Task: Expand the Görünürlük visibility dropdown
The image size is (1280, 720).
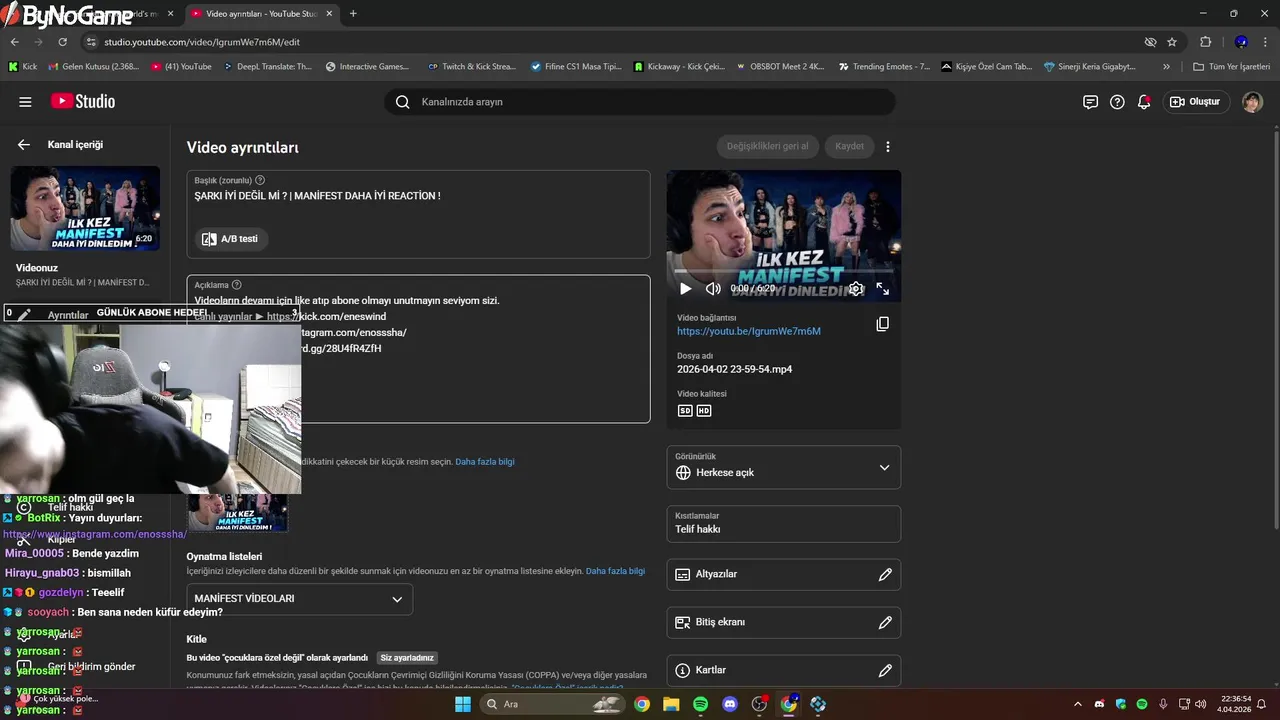Action: pos(784,467)
